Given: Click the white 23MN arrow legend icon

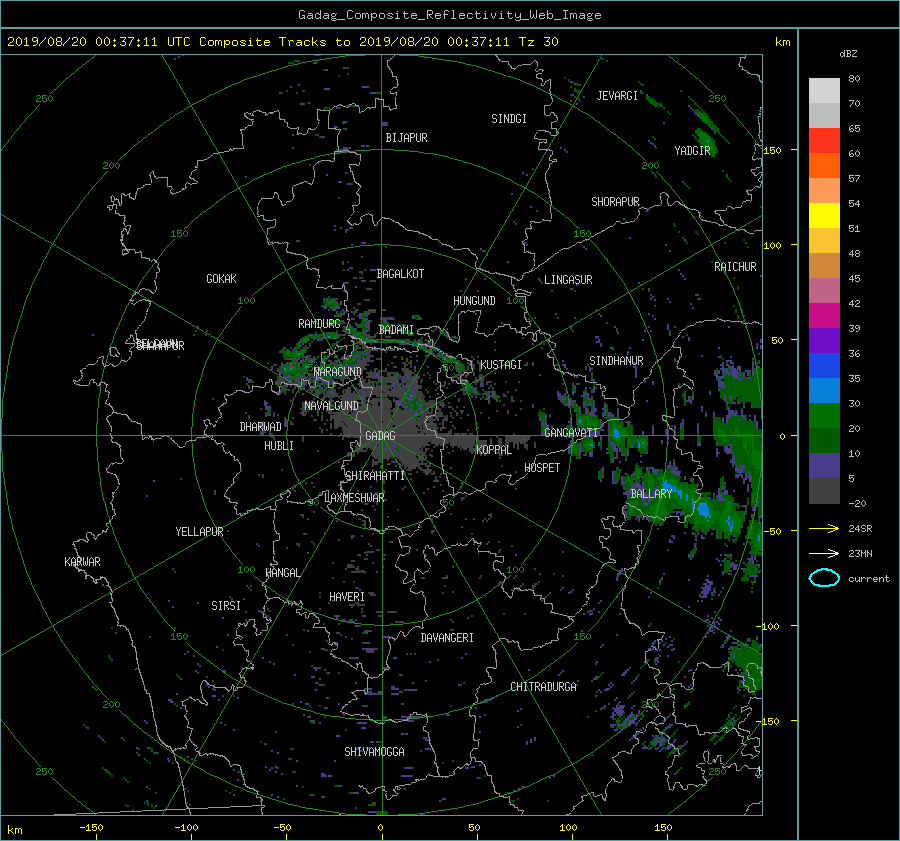Looking at the screenshot, I should click(824, 553).
